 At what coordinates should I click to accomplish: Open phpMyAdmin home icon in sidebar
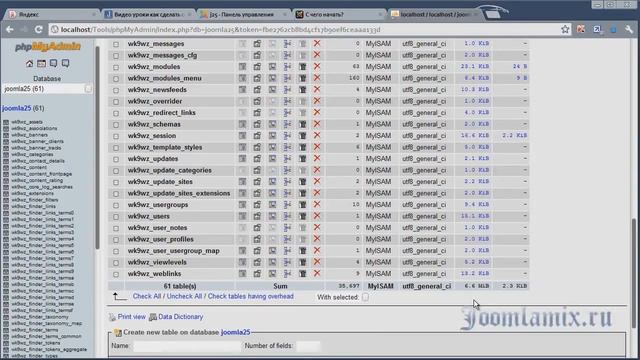[29, 63]
